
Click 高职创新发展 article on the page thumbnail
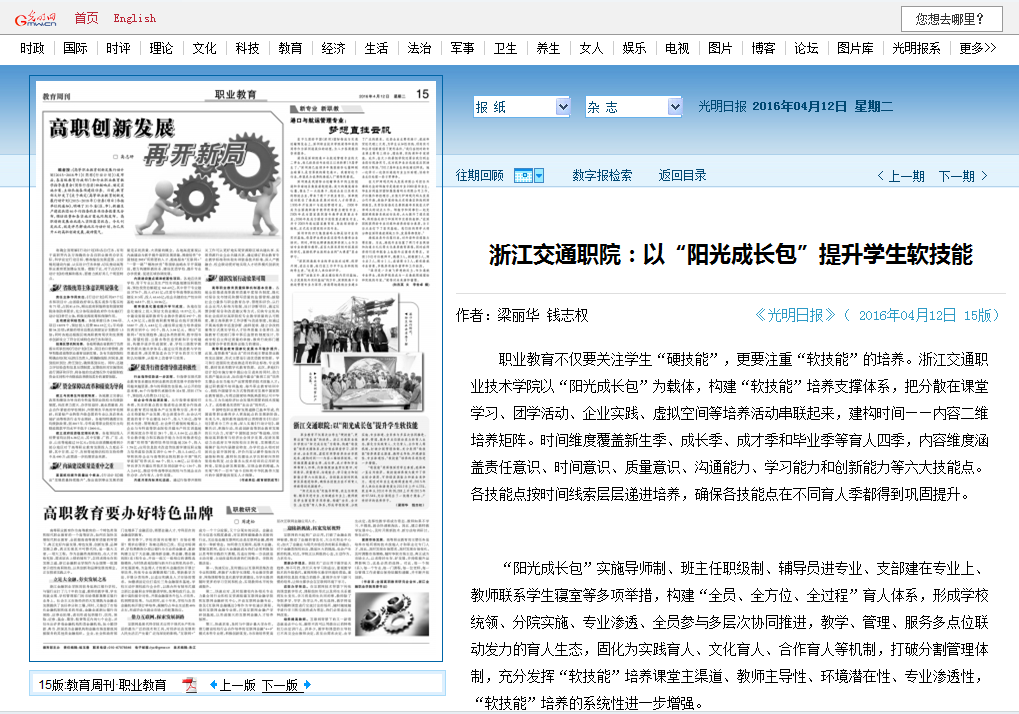coord(112,128)
